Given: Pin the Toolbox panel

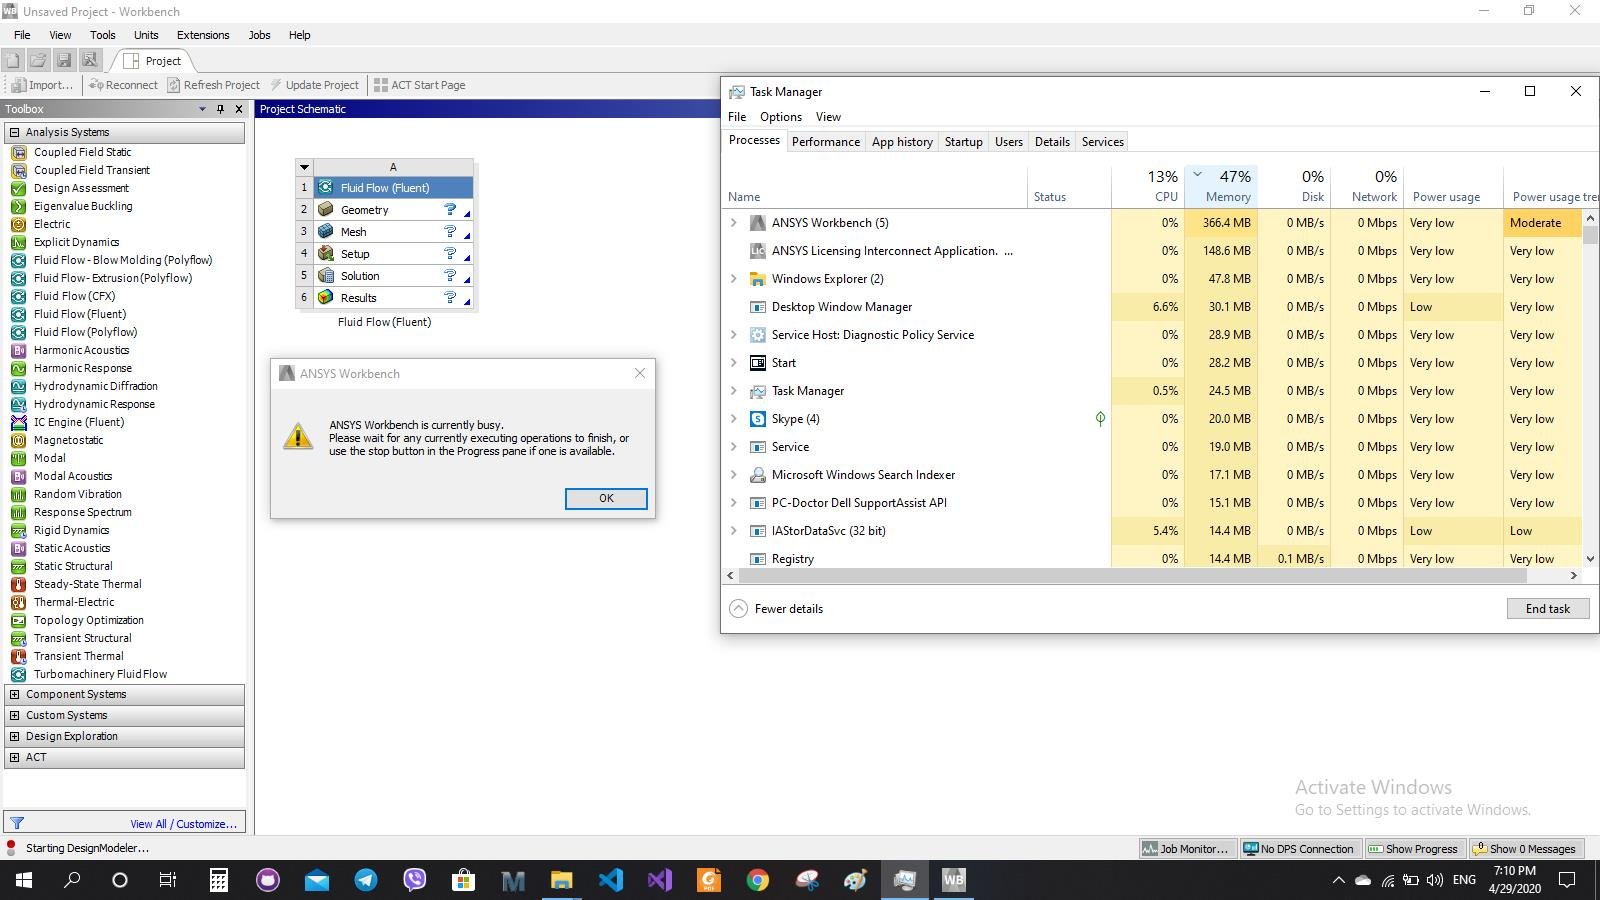Looking at the screenshot, I should (220, 109).
